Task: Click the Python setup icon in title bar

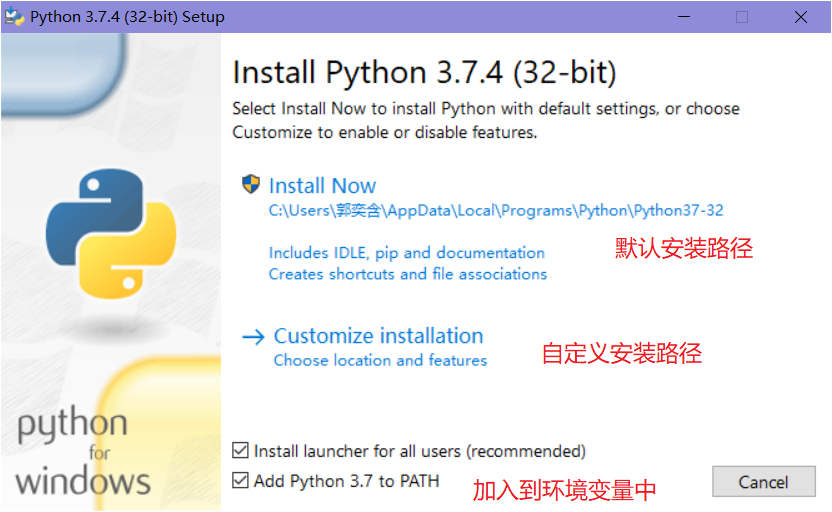Action: (14, 17)
